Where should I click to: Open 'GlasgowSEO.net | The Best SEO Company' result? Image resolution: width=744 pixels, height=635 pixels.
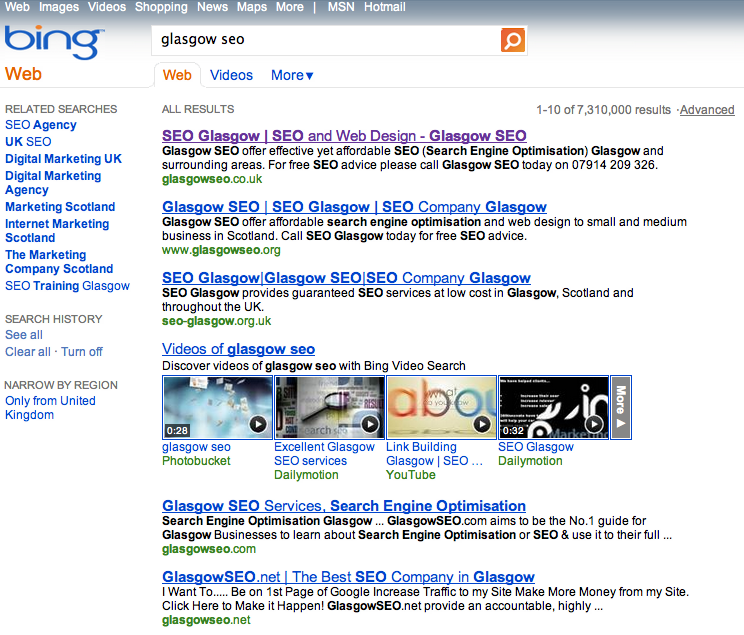point(348,577)
